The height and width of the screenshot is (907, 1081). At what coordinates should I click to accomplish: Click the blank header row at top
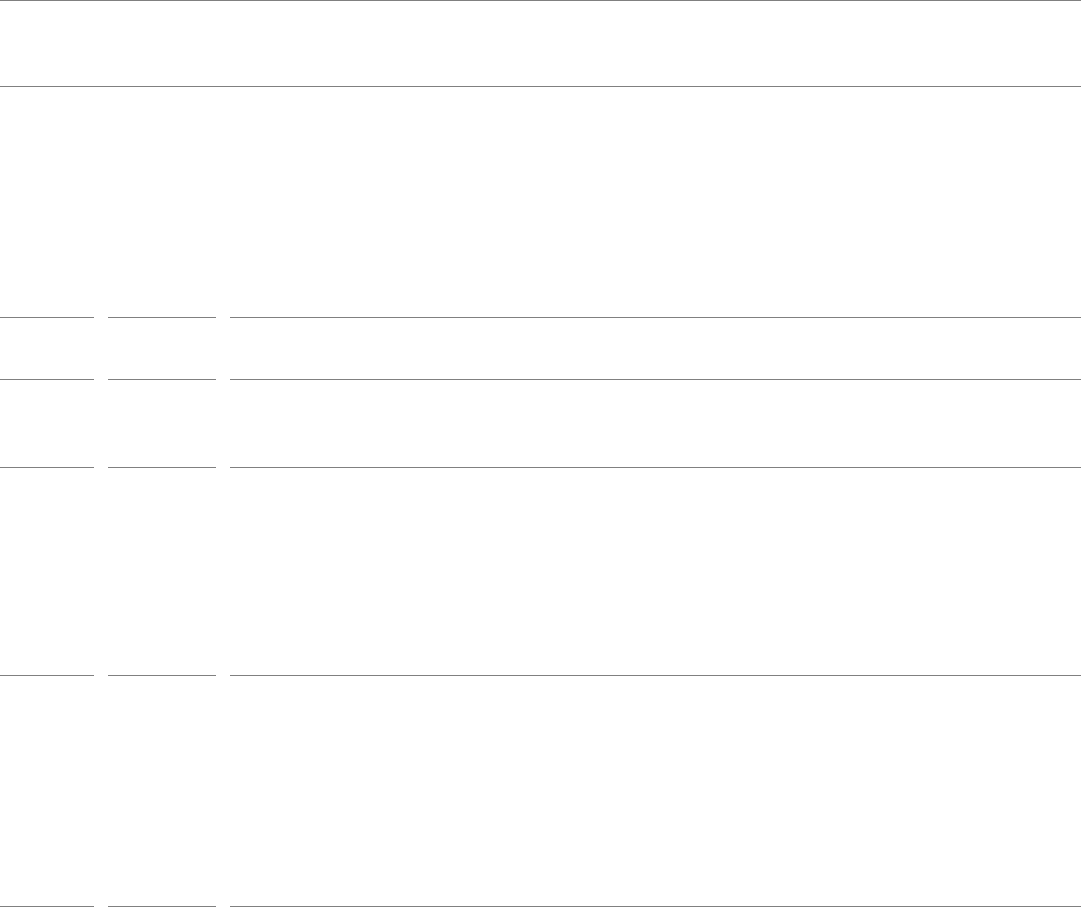540,43
